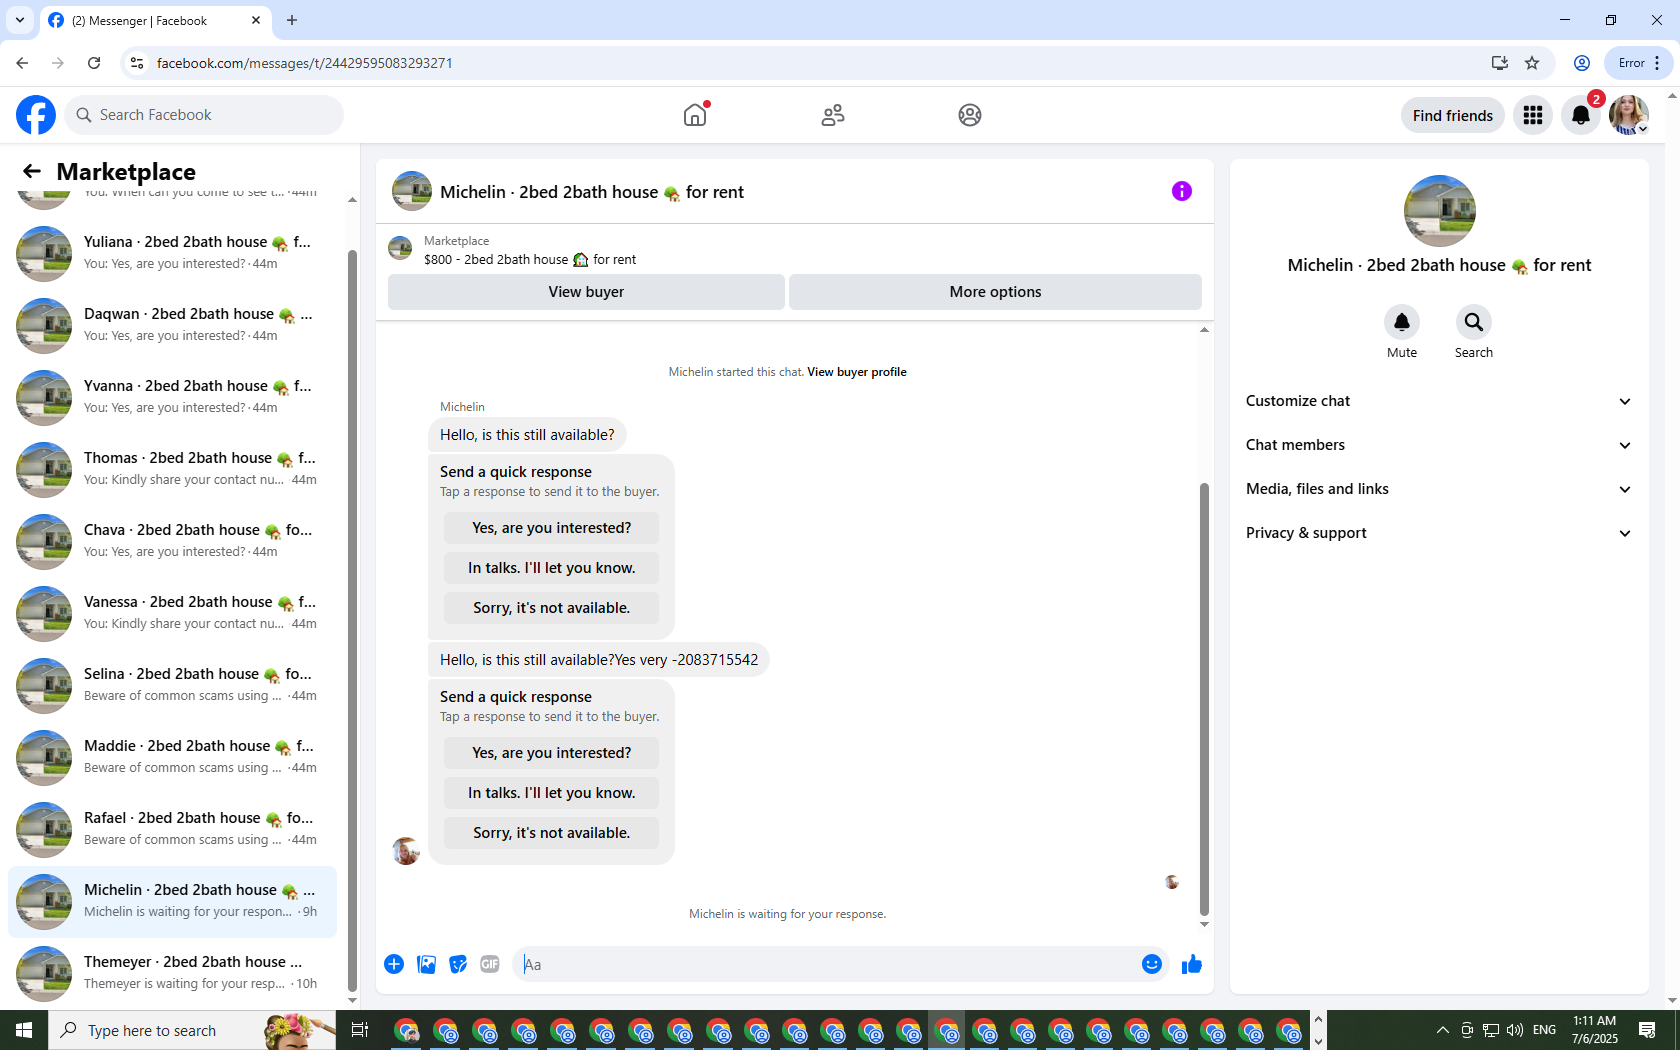
Task: Open the Friends icon in top navigation
Action: [x=833, y=115]
